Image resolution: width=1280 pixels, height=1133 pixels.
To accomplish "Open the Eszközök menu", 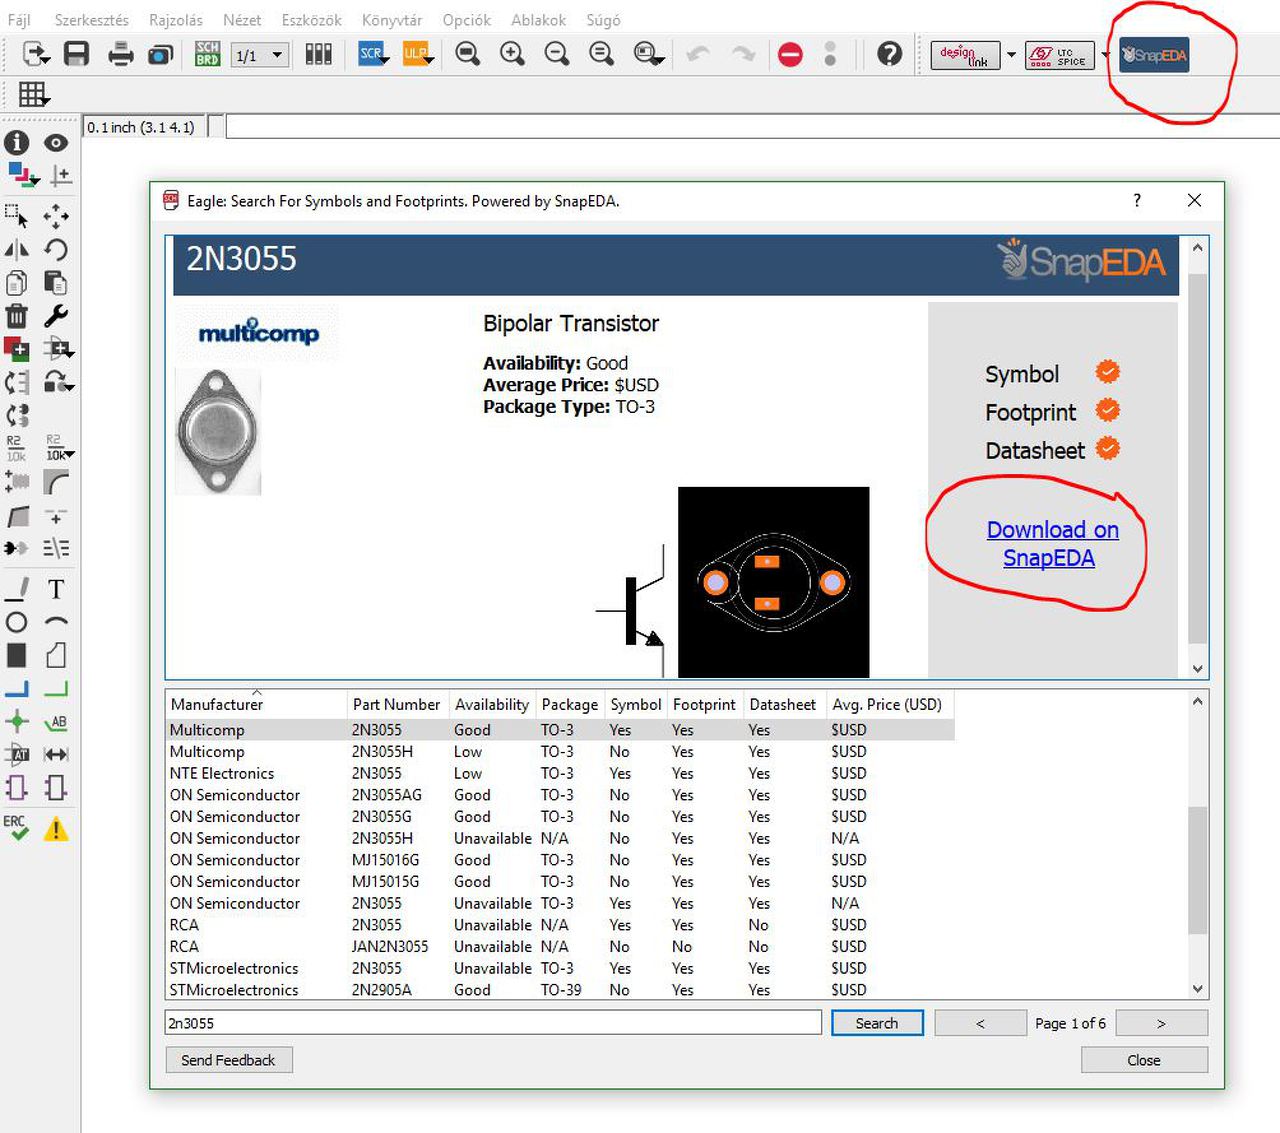I will (311, 20).
